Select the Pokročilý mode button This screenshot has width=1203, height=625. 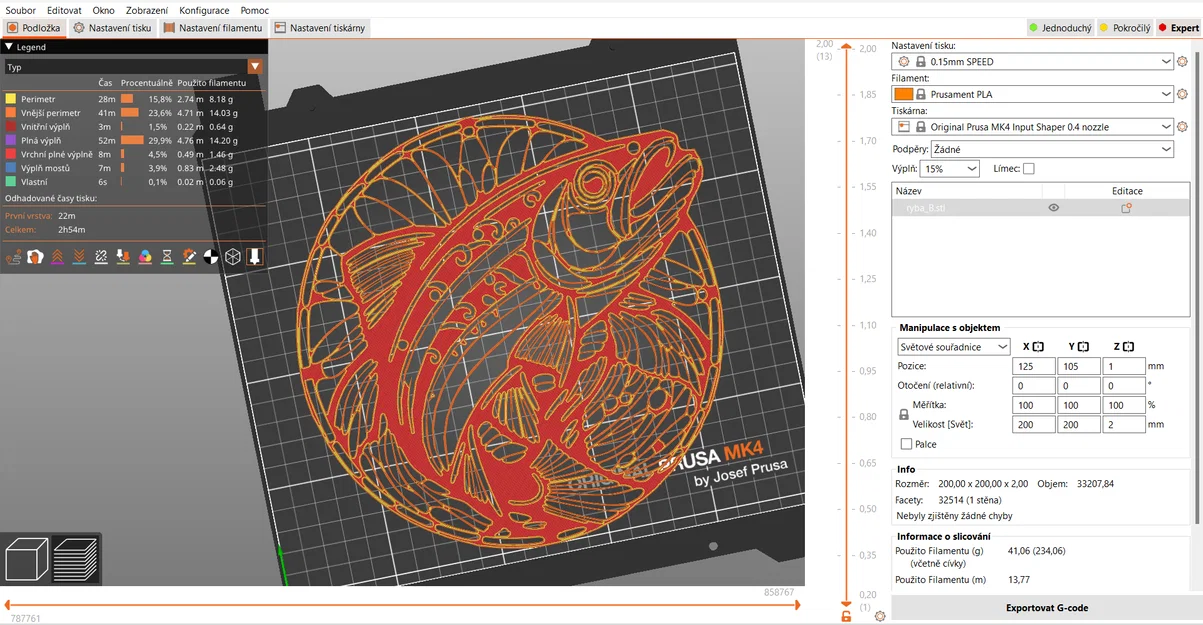(1125, 28)
